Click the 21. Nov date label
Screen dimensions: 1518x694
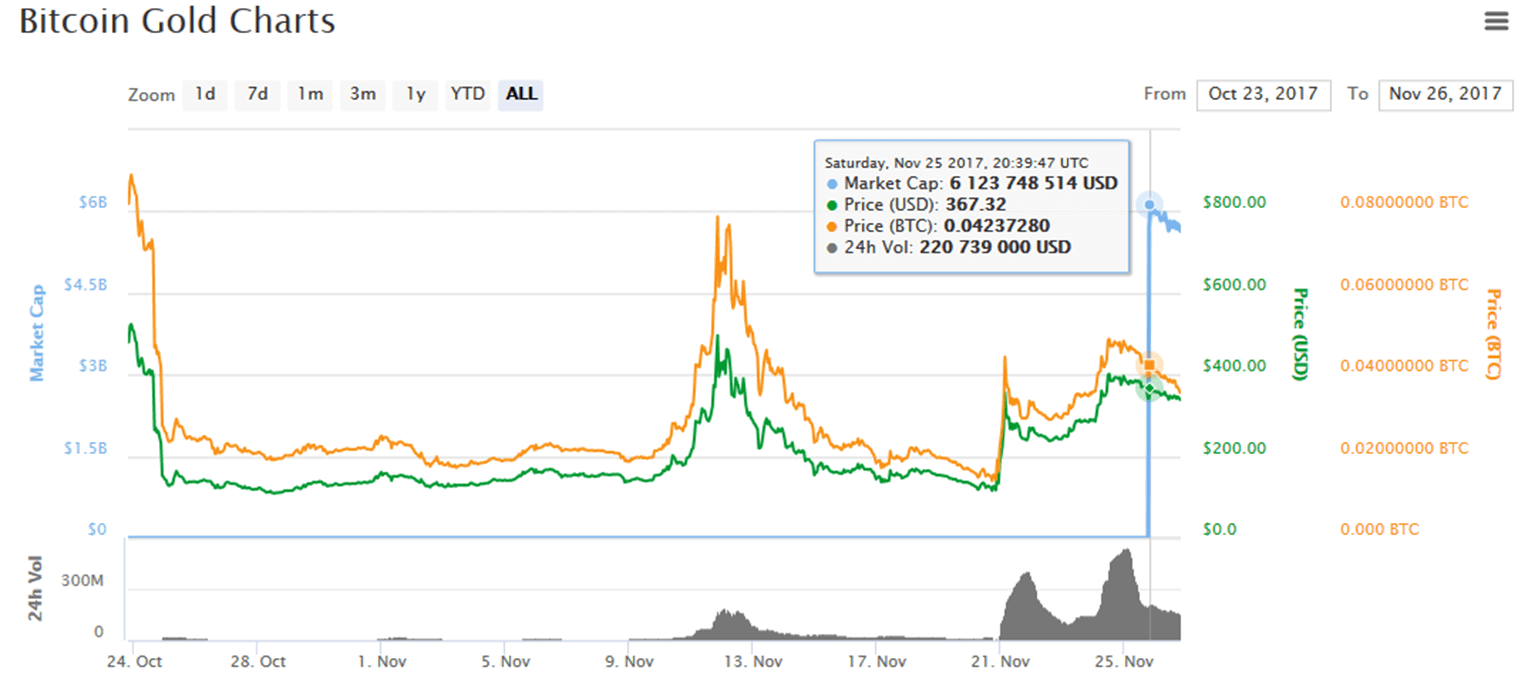tap(999, 662)
